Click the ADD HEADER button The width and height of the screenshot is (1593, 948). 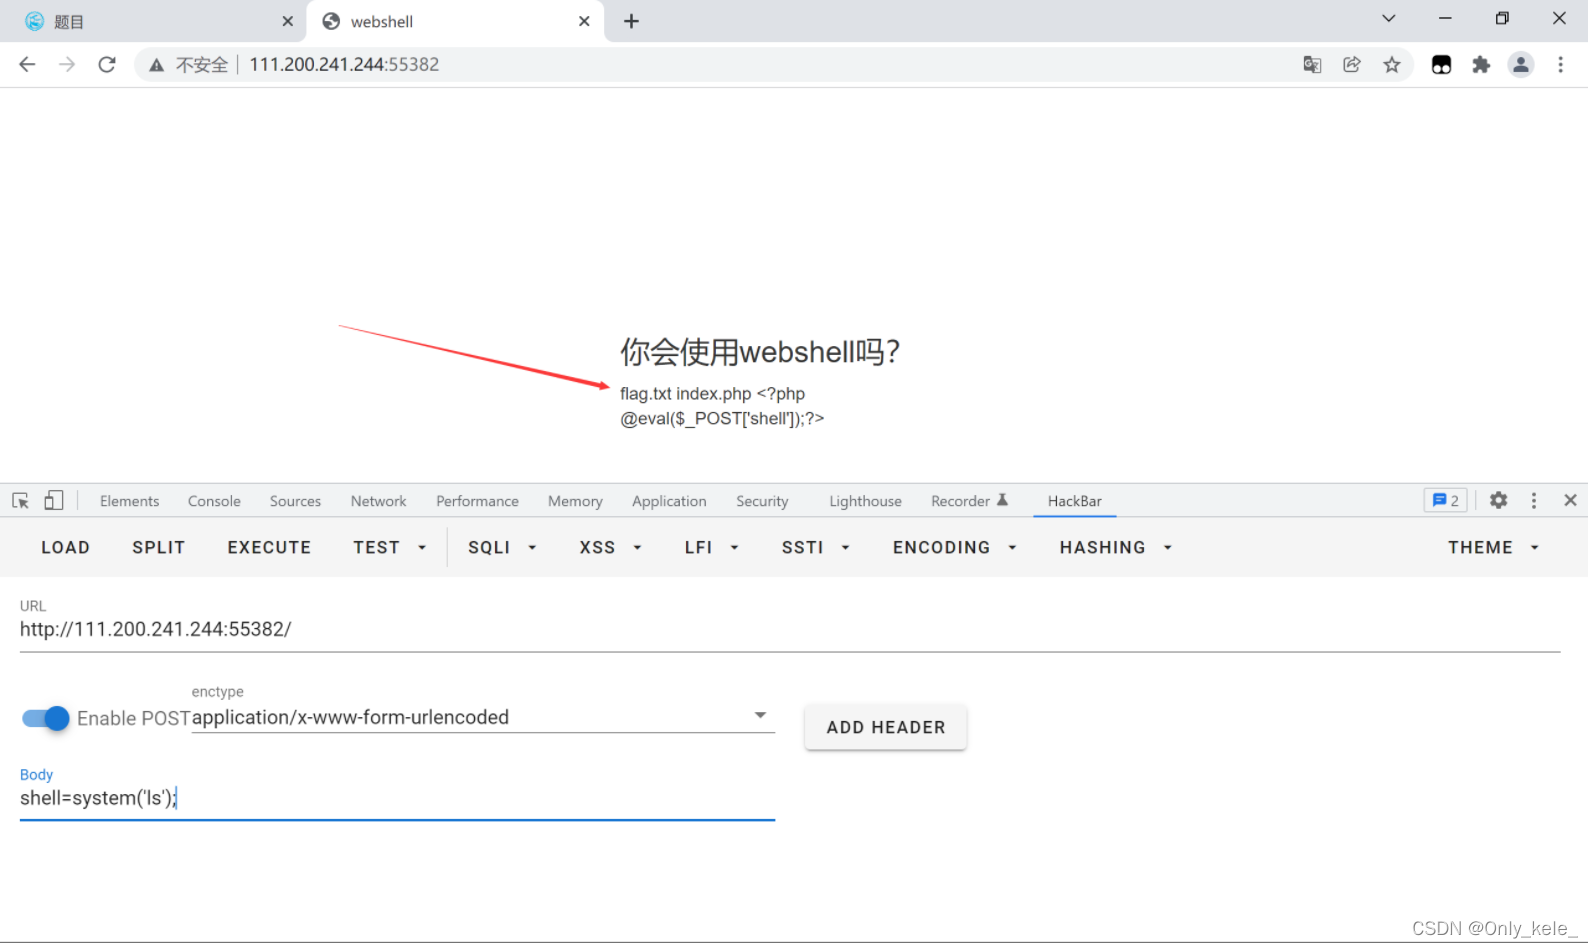[885, 728]
